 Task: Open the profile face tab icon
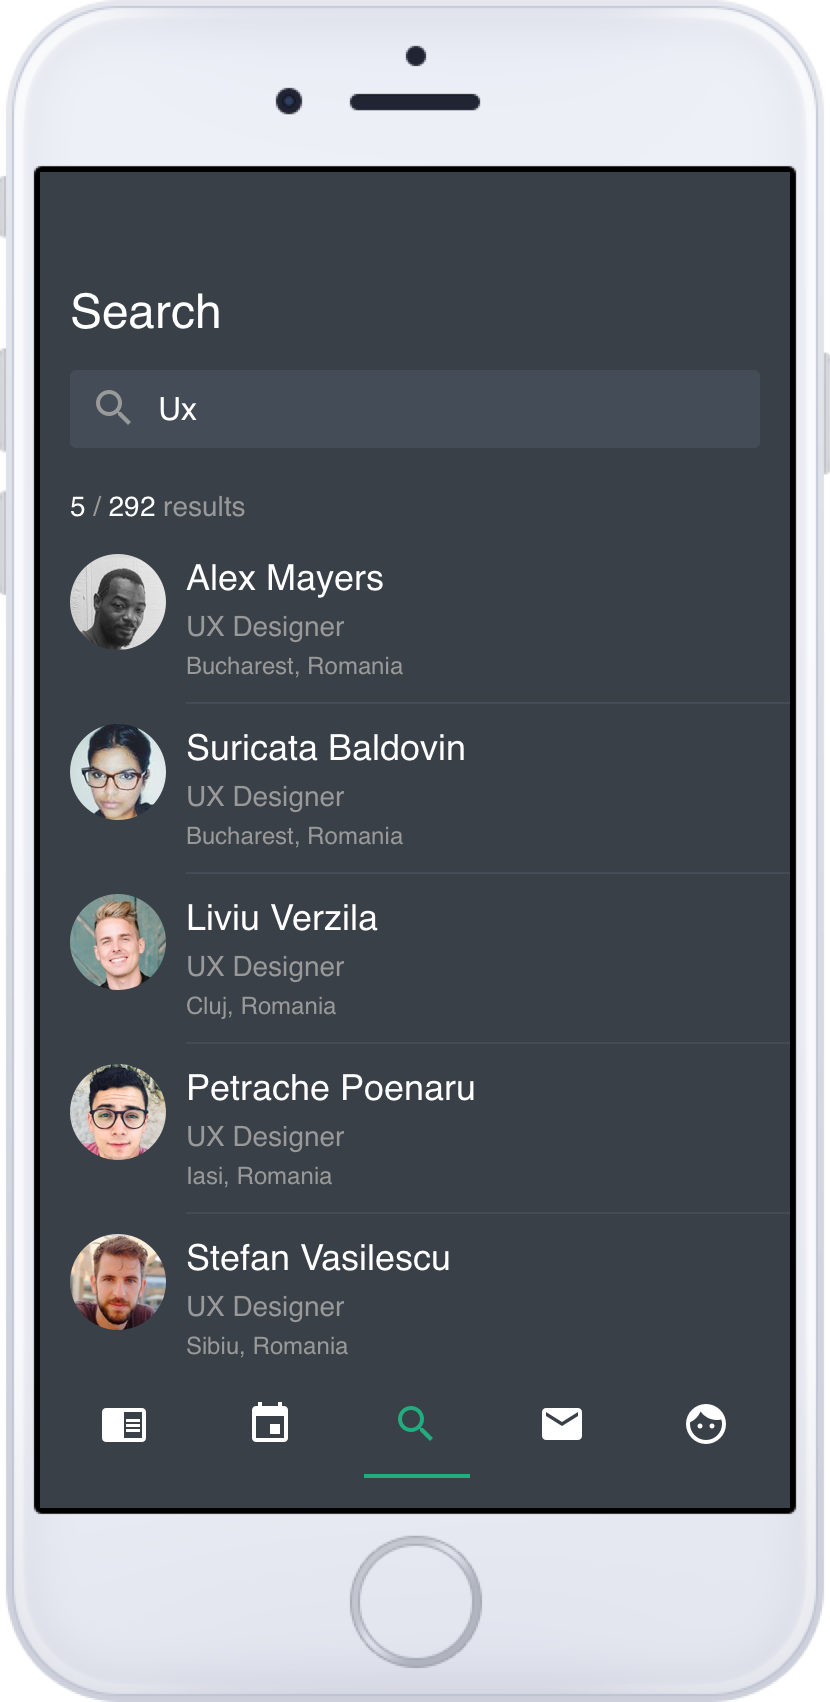click(706, 1424)
